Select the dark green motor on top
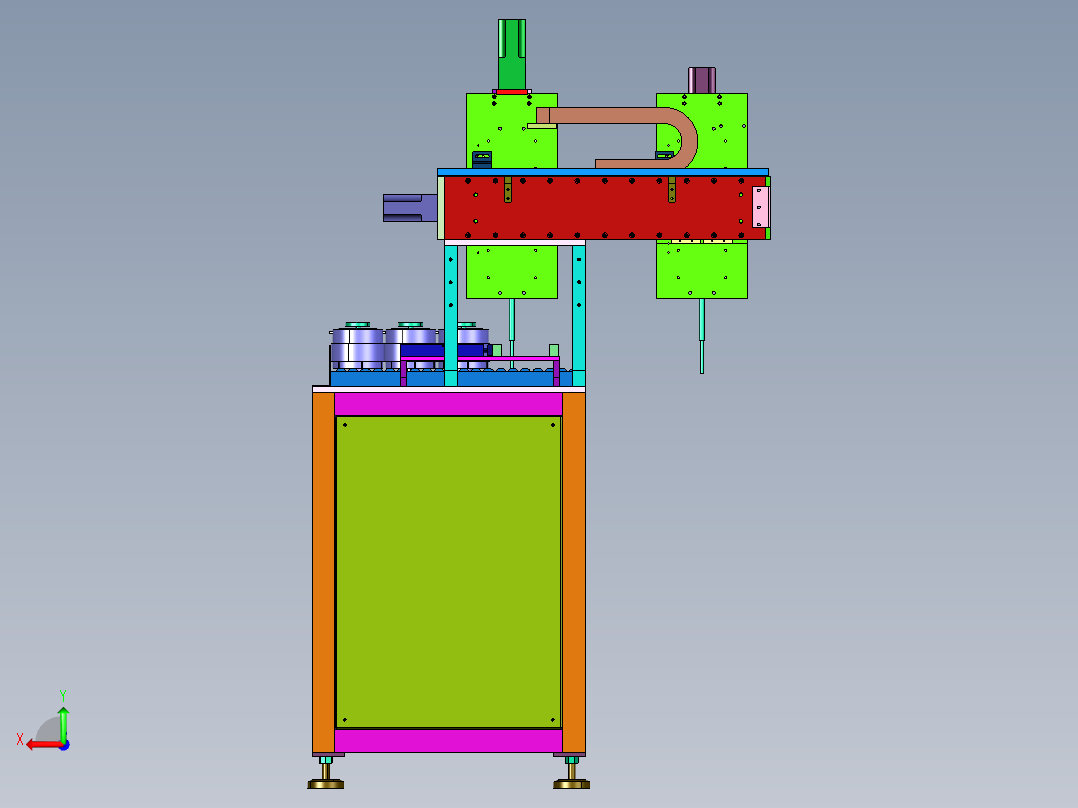 point(512,54)
